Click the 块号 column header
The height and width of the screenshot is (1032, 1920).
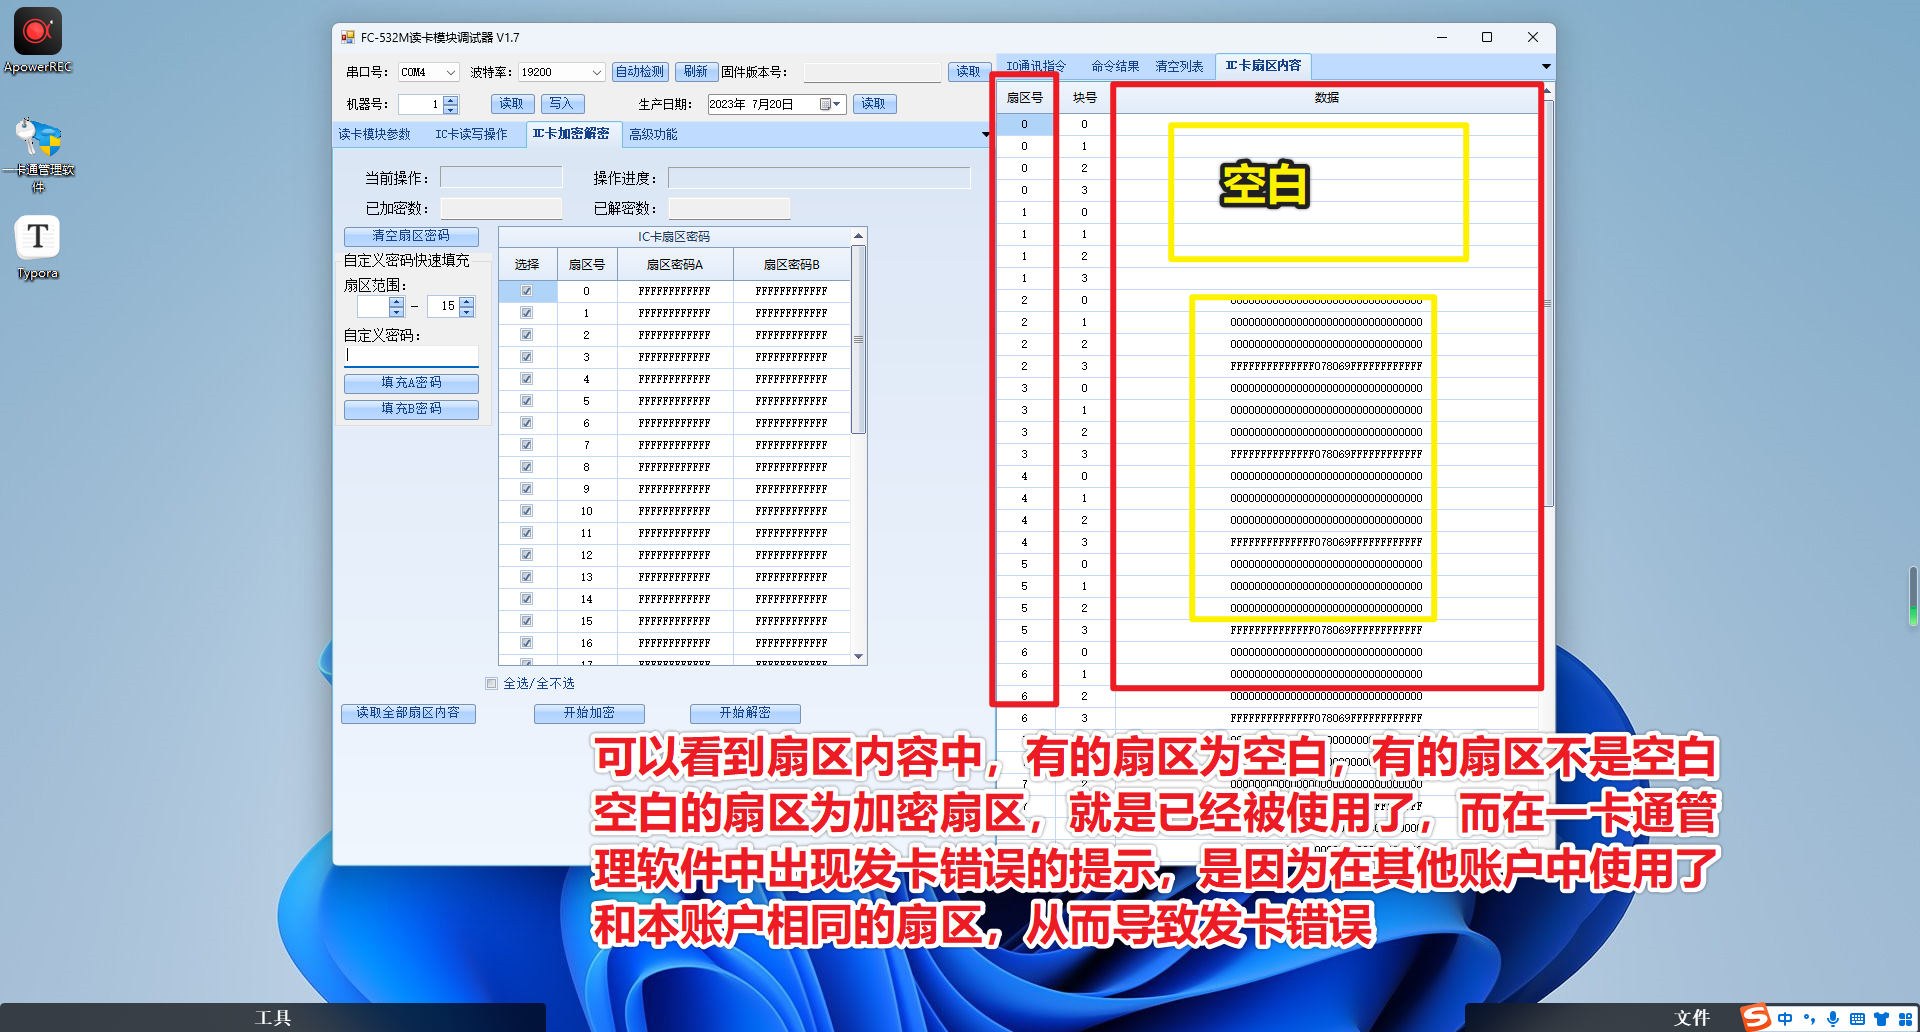pos(1085,98)
